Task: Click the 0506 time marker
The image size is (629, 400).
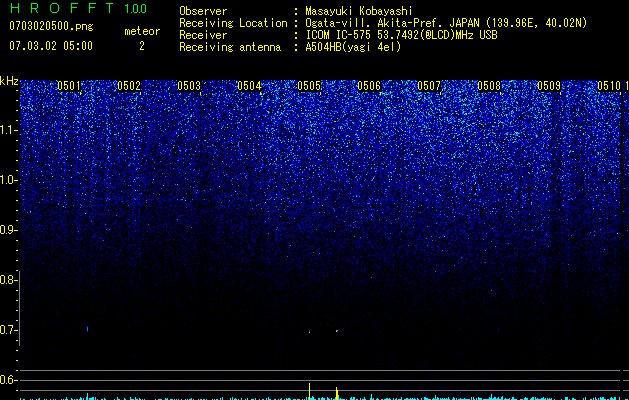Action: pyautogui.click(x=369, y=86)
